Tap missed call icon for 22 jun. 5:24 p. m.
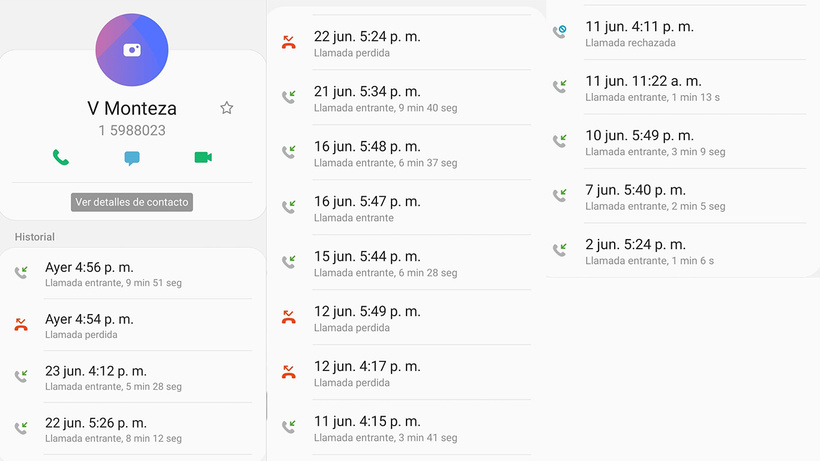This screenshot has width=820, height=461. click(x=289, y=42)
